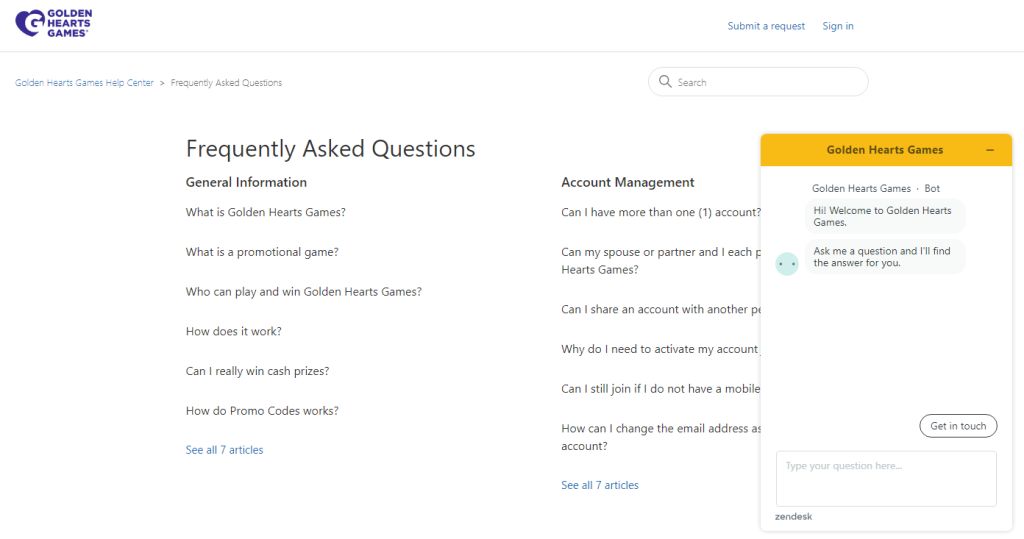Click the Golden Hearts Games logo
Viewport: 1024px width, 539px height.
(52, 24)
